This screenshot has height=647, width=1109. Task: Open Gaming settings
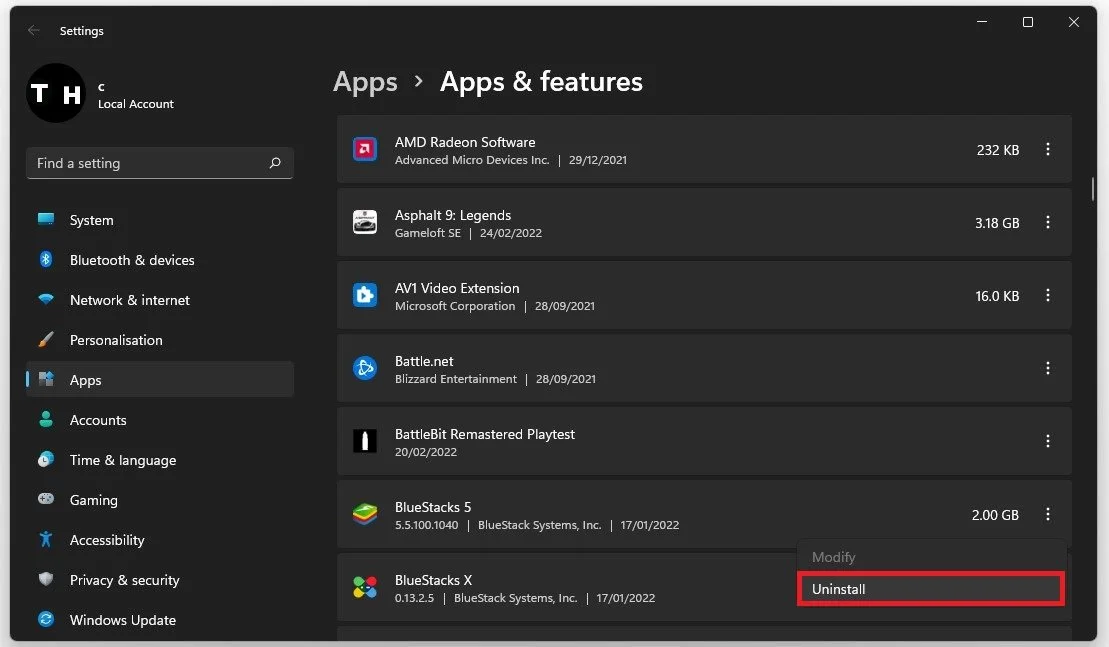[160, 500]
